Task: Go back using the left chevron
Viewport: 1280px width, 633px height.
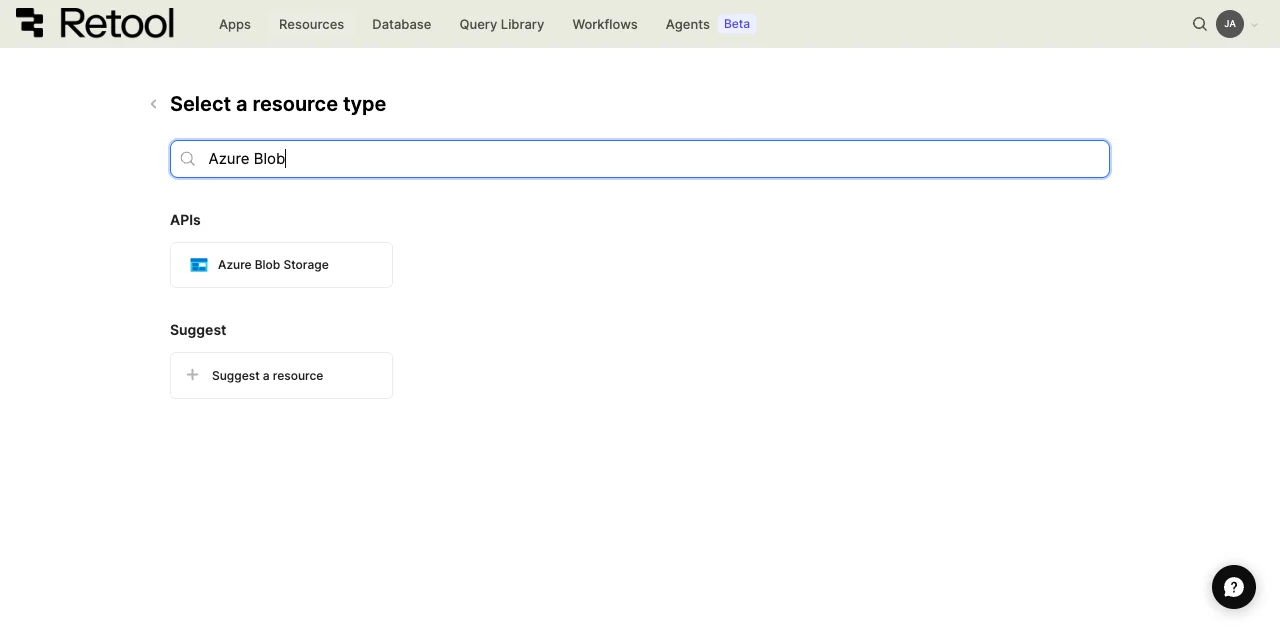Action: [x=153, y=104]
